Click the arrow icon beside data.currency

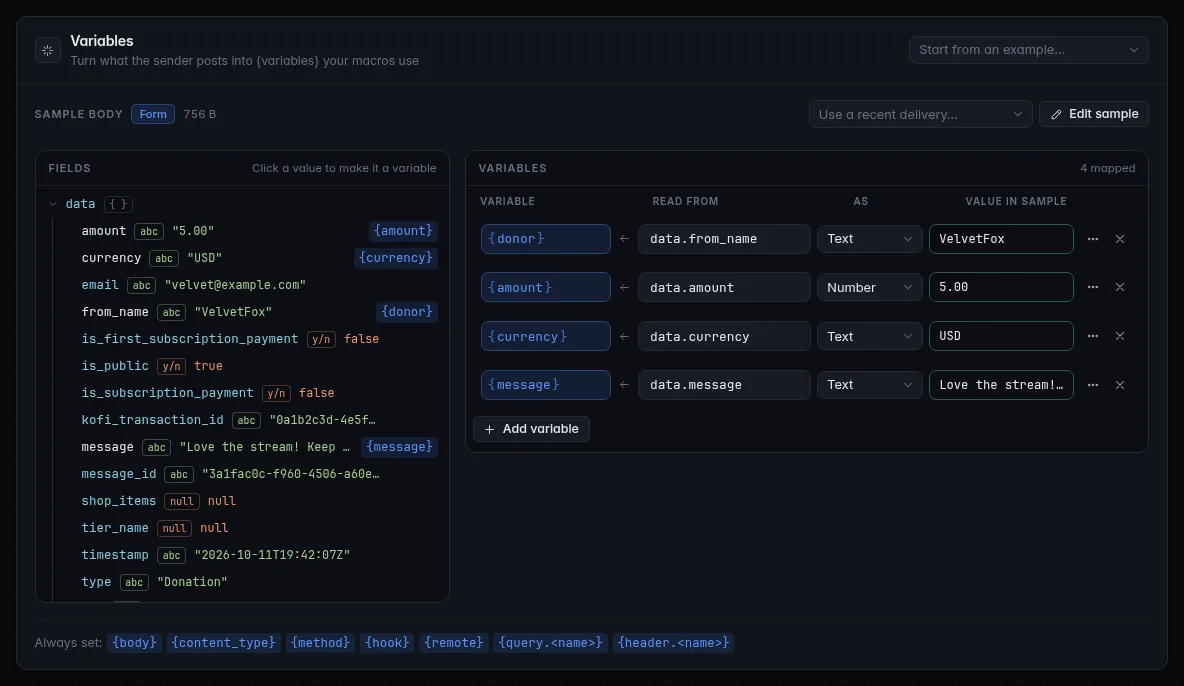(624, 336)
